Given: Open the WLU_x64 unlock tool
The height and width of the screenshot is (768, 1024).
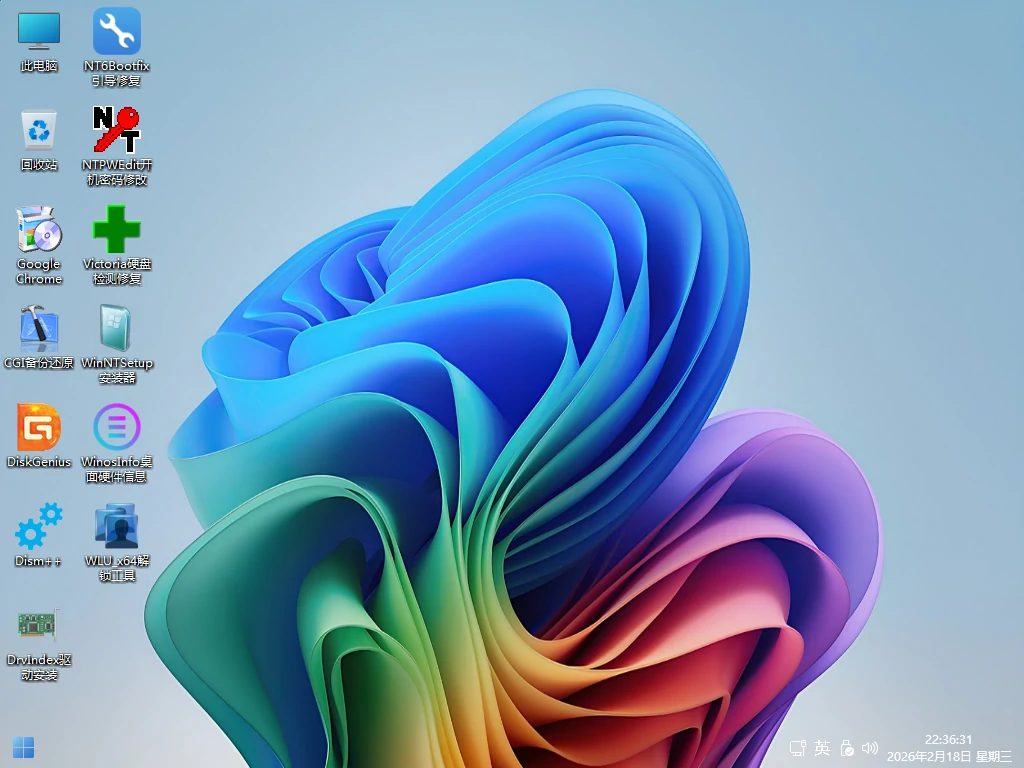Looking at the screenshot, I should [x=118, y=530].
